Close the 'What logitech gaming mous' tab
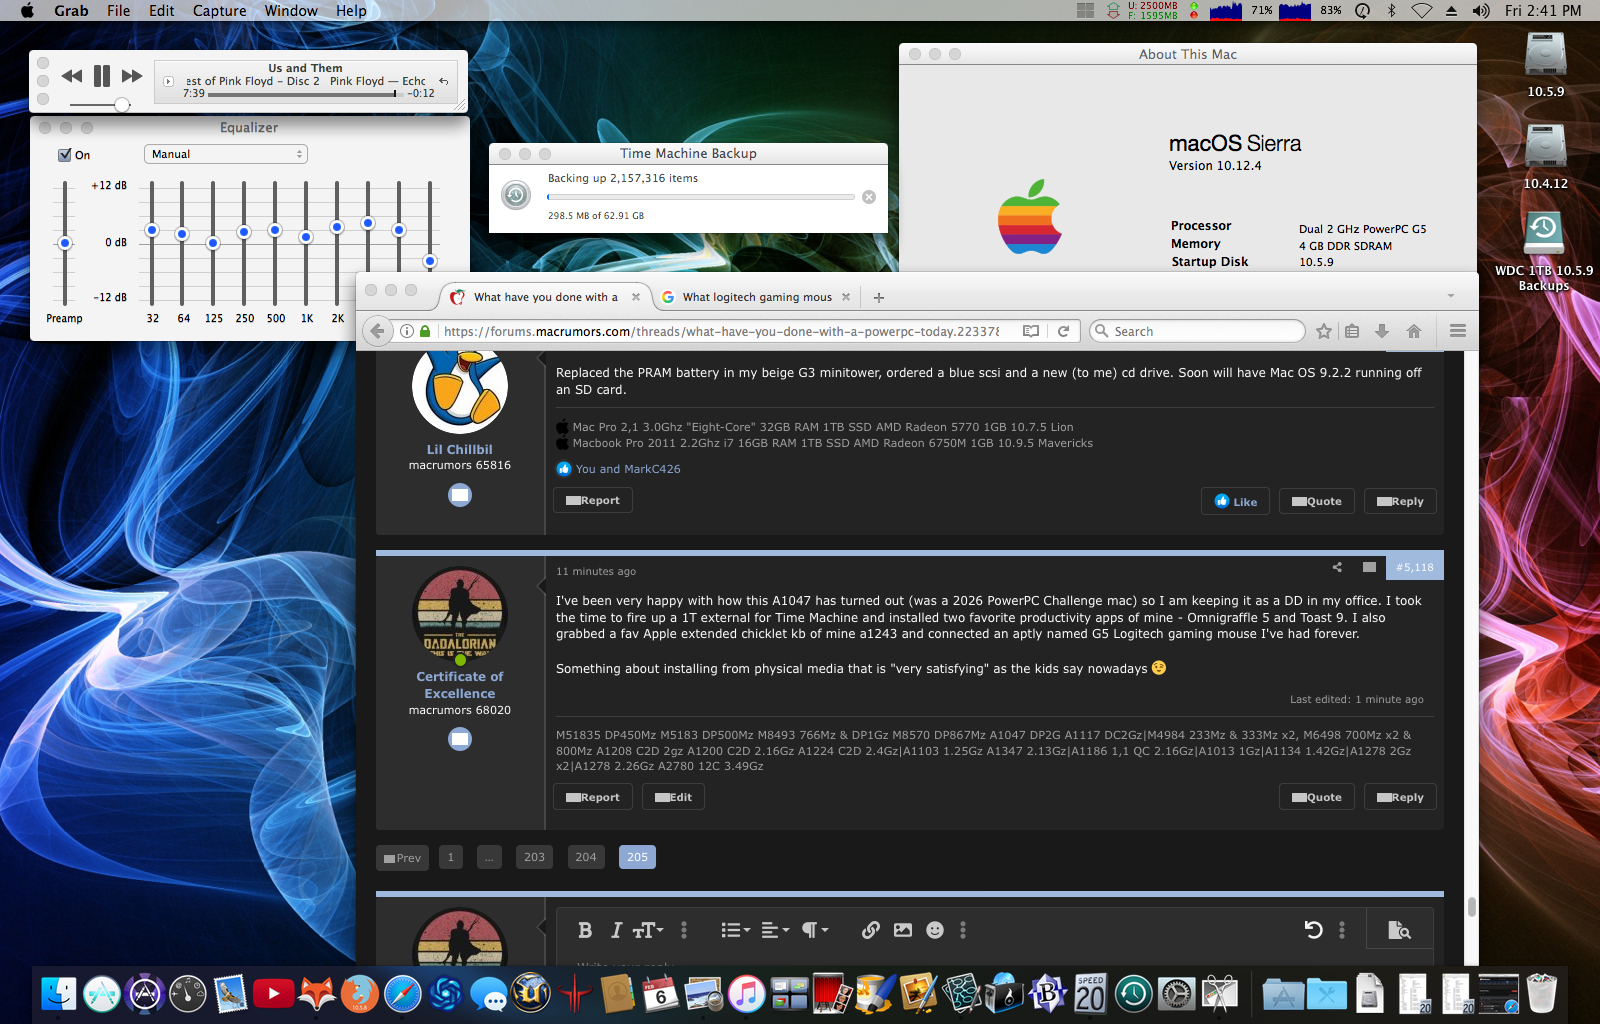Viewport: 1600px width, 1024px height. pos(845,297)
